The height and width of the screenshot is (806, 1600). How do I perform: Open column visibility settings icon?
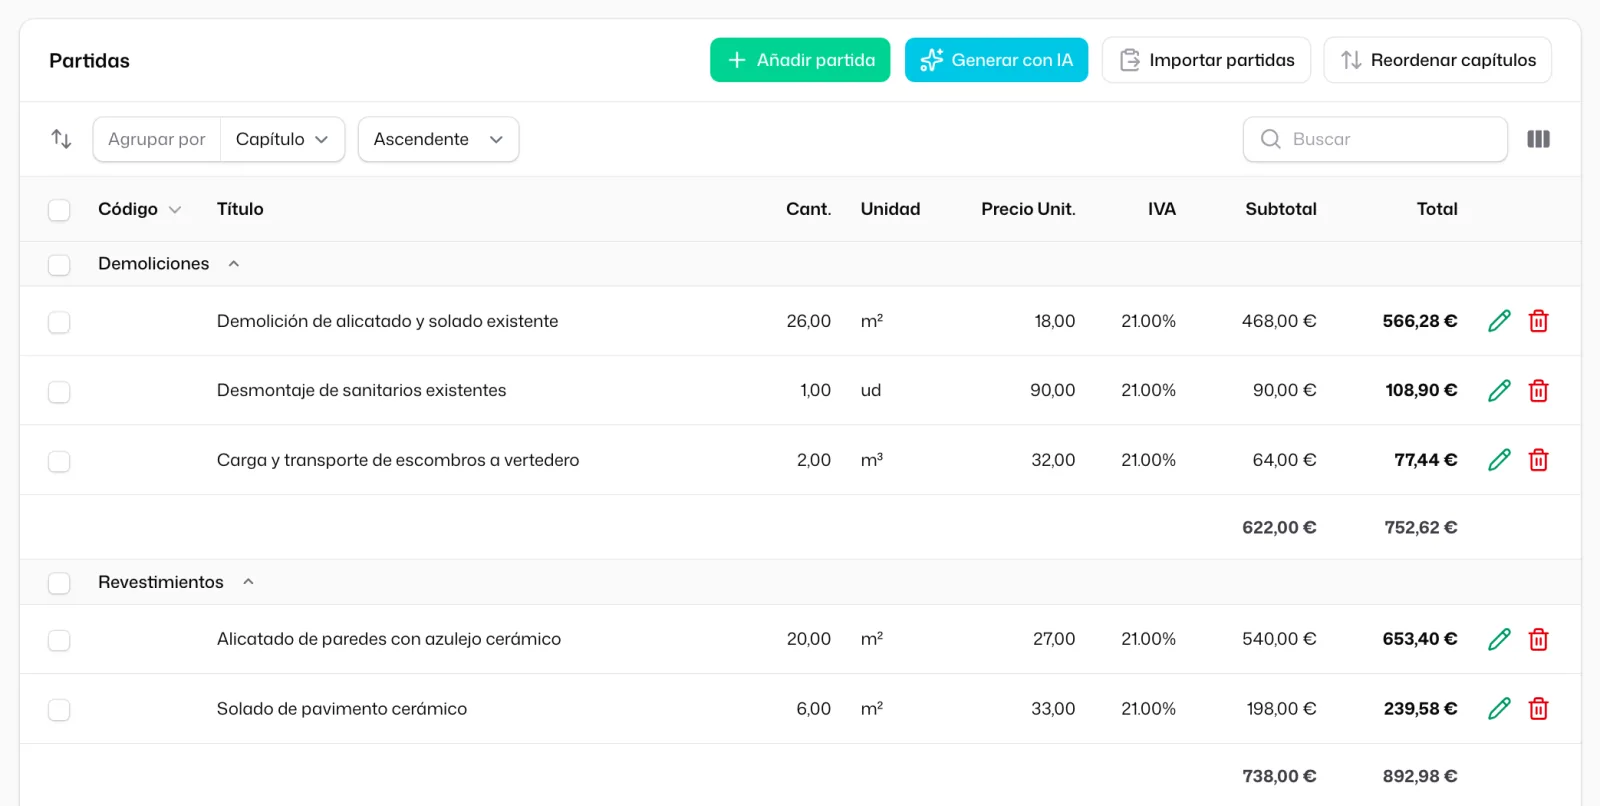pos(1538,139)
